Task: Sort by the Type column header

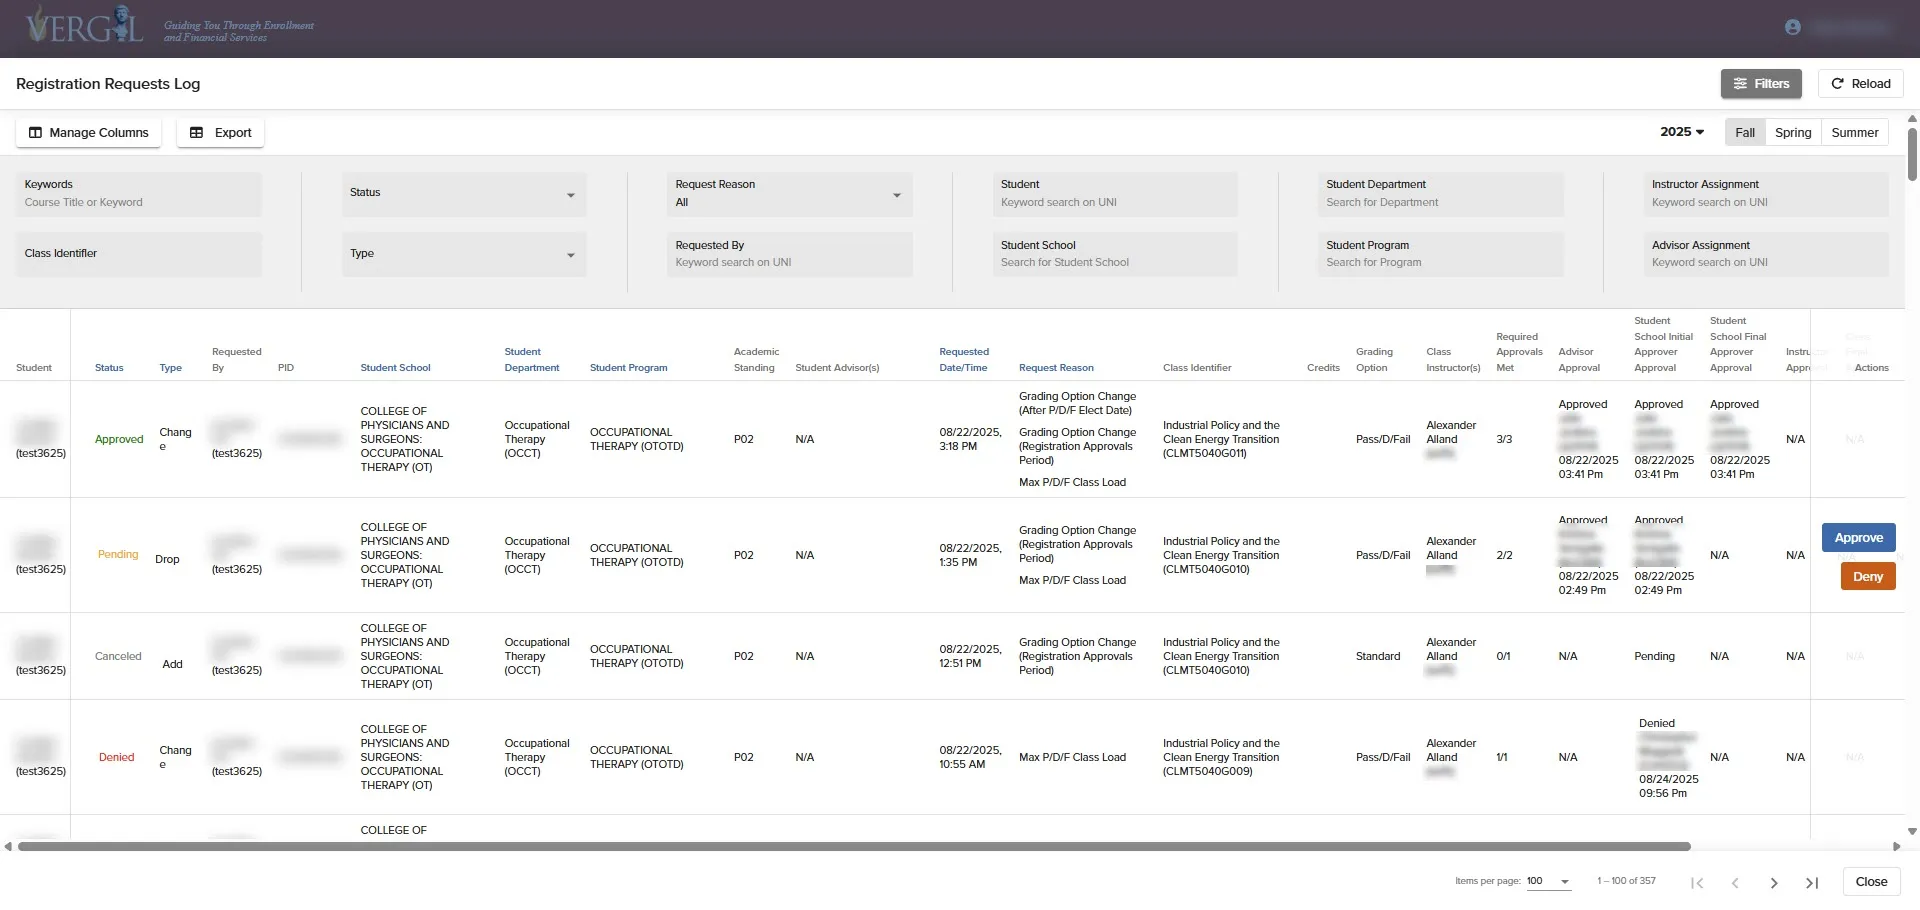Action: [x=171, y=368]
